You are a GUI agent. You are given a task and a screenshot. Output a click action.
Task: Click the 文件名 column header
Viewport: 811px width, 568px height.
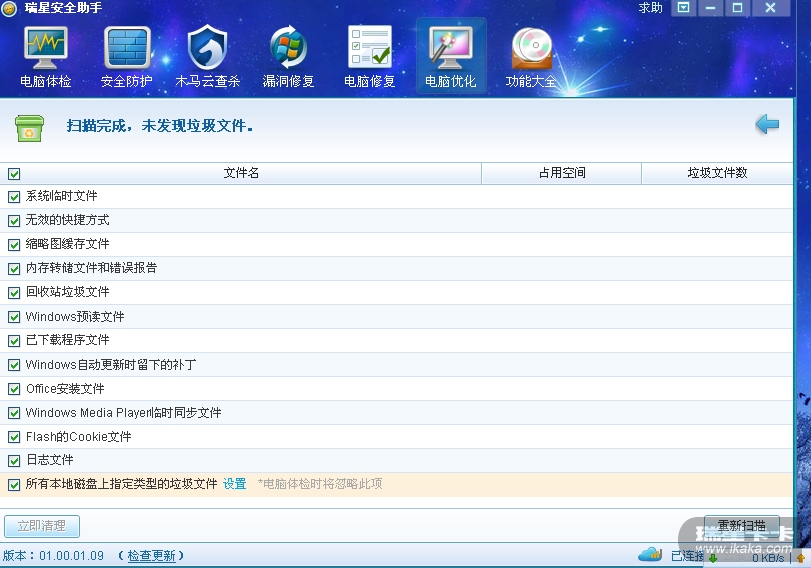pyautogui.click(x=241, y=173)
